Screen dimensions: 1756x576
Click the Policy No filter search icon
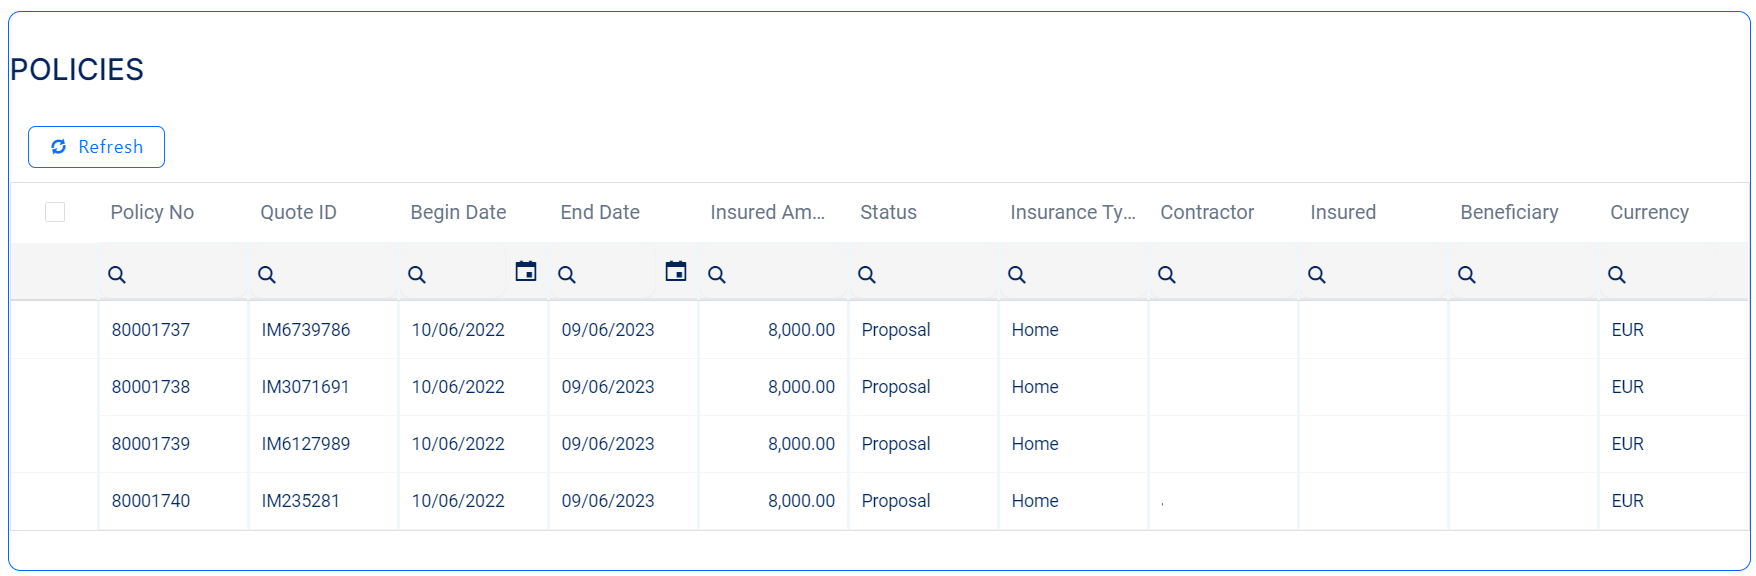(x=117, y=274)
